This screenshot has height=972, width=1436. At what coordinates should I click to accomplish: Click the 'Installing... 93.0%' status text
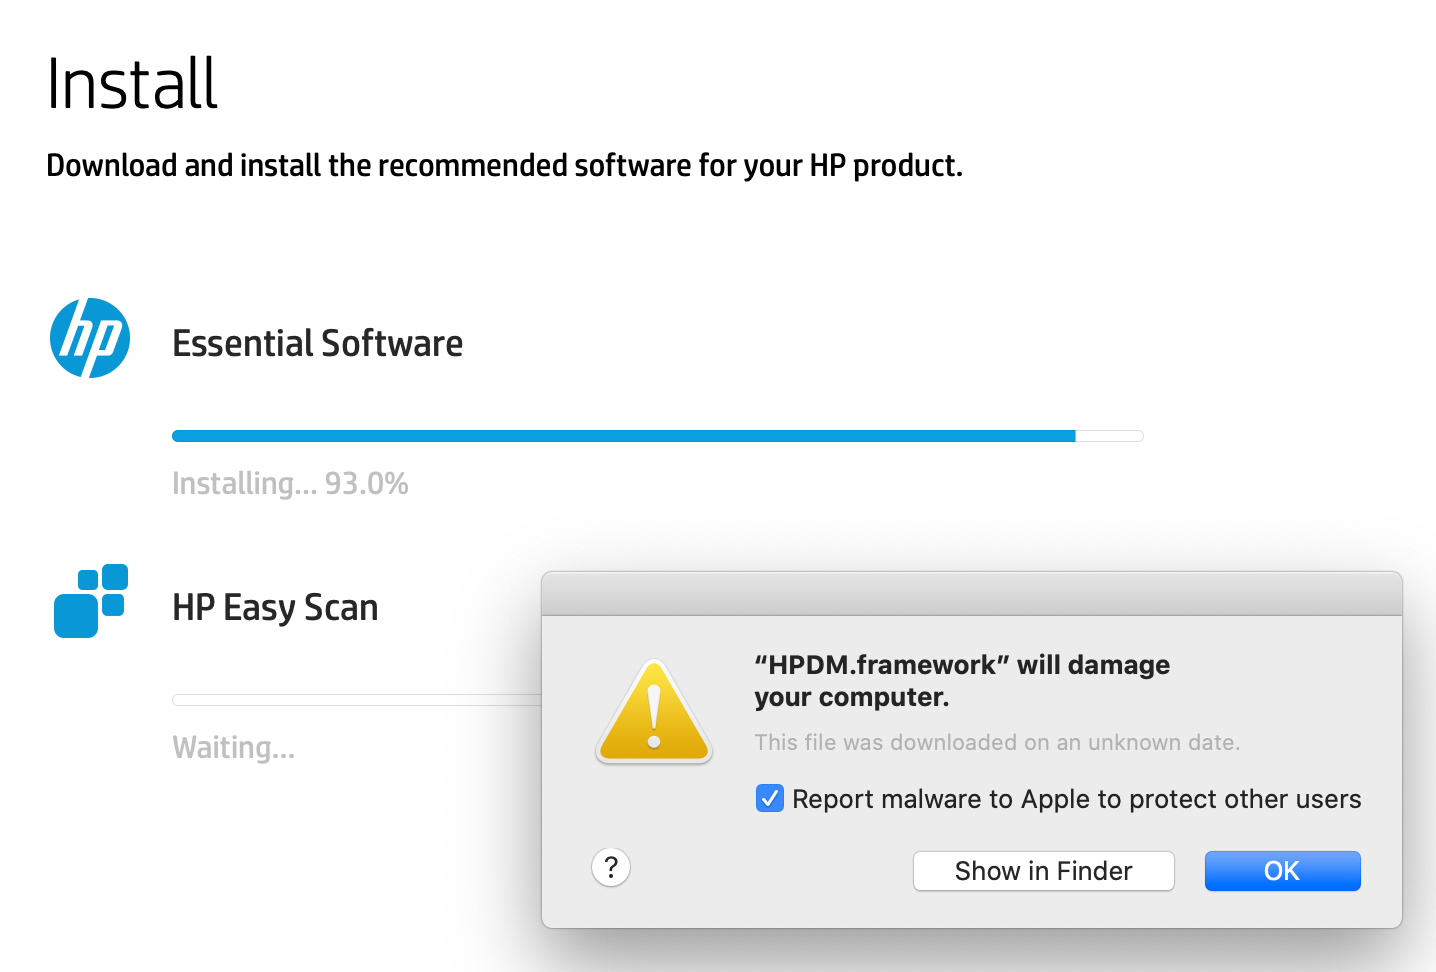290,484
